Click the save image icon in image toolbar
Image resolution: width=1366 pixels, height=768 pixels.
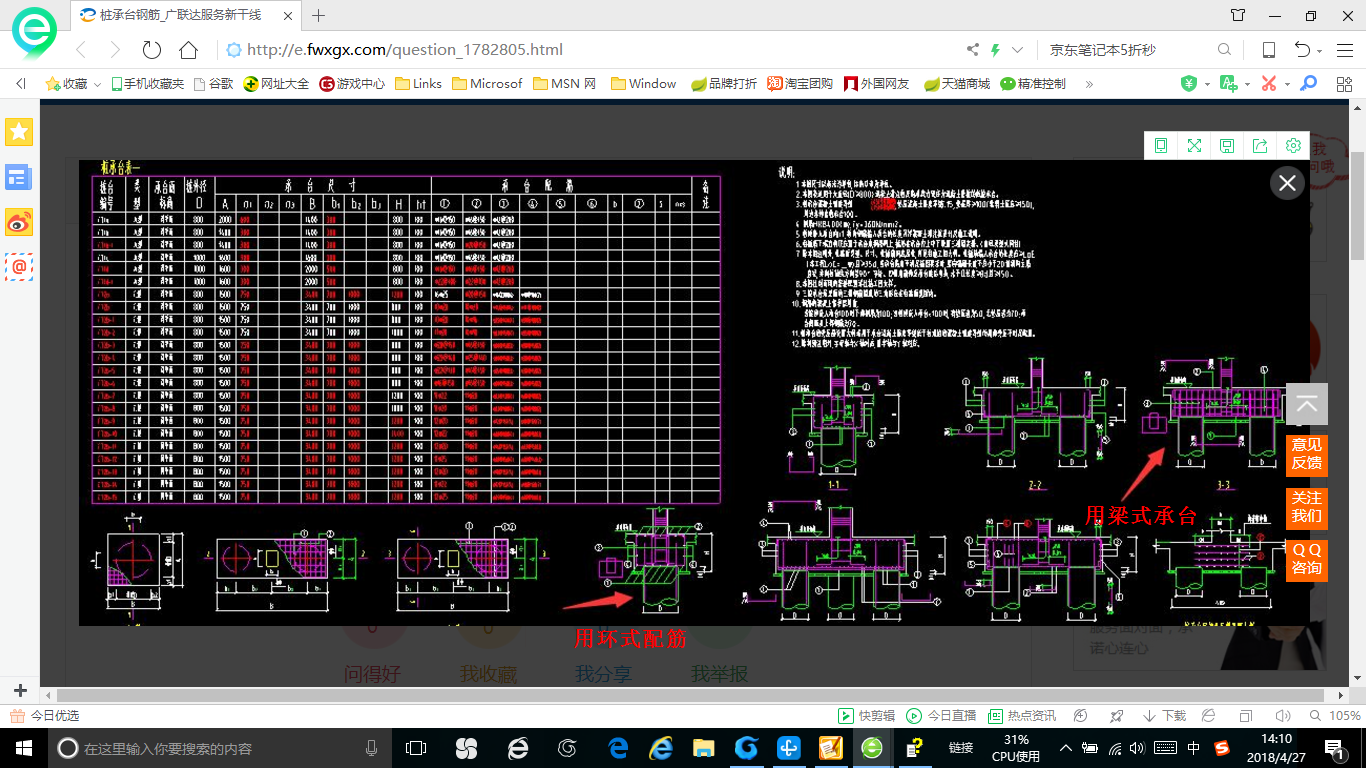[x=1227, y=146]
